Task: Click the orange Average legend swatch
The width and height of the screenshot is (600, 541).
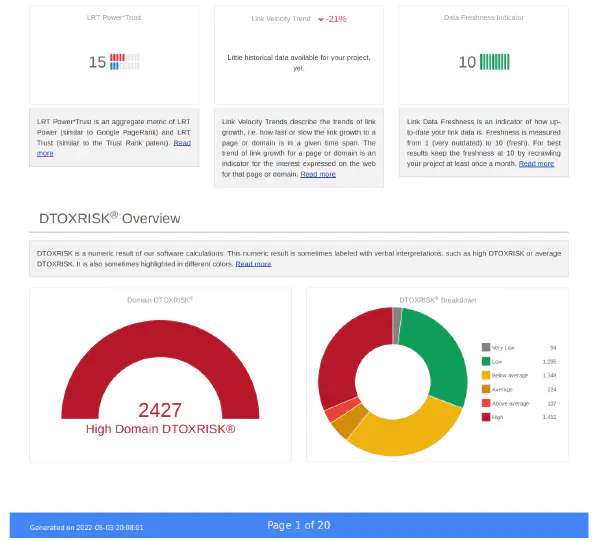Action: [x=486, y=389]
